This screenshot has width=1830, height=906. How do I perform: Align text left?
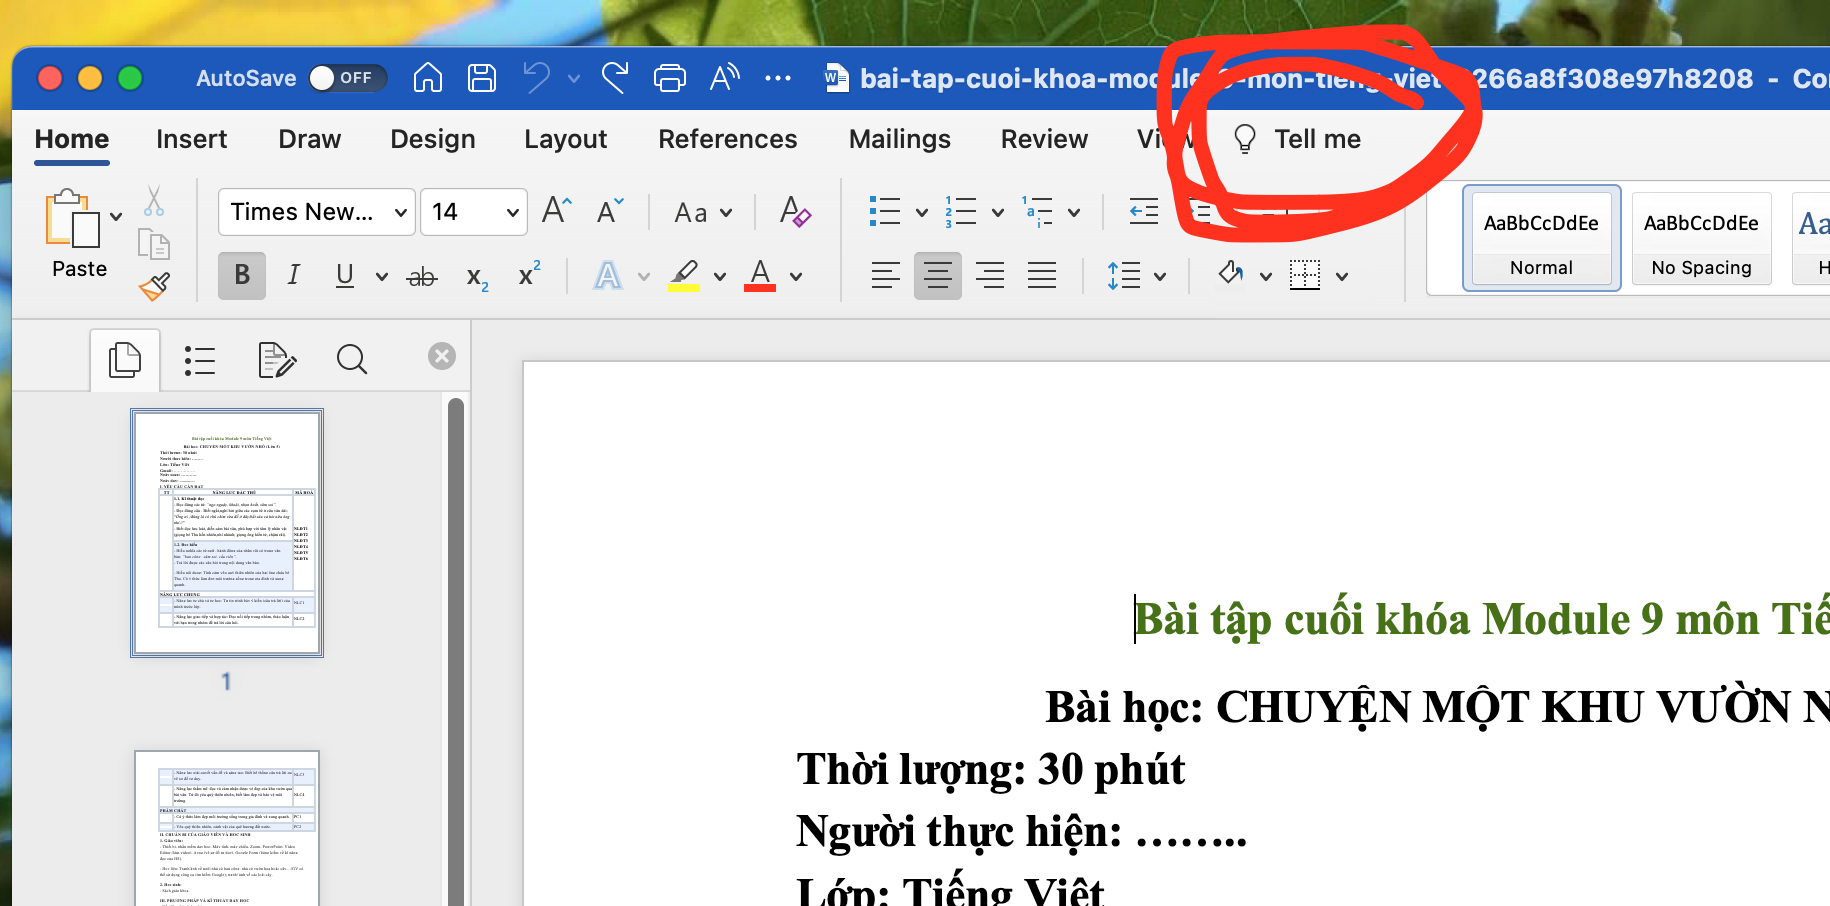pyautogui.click(x=885, y=275)
